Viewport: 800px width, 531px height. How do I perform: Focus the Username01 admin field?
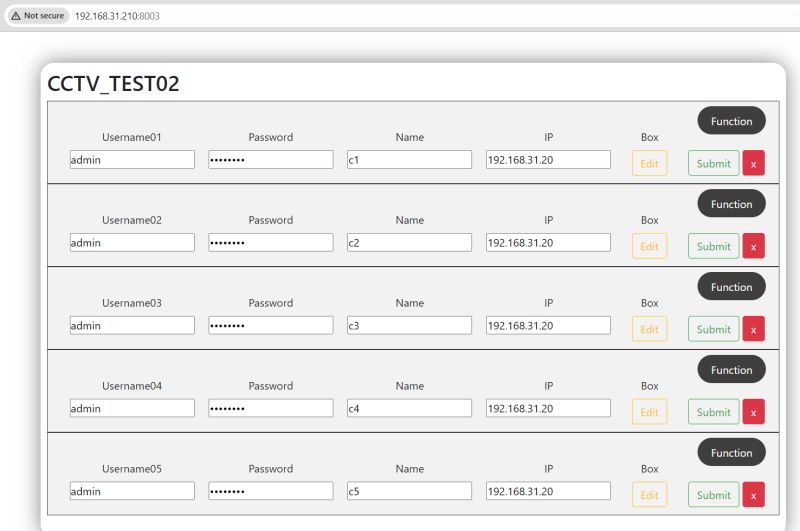(132, 159)
